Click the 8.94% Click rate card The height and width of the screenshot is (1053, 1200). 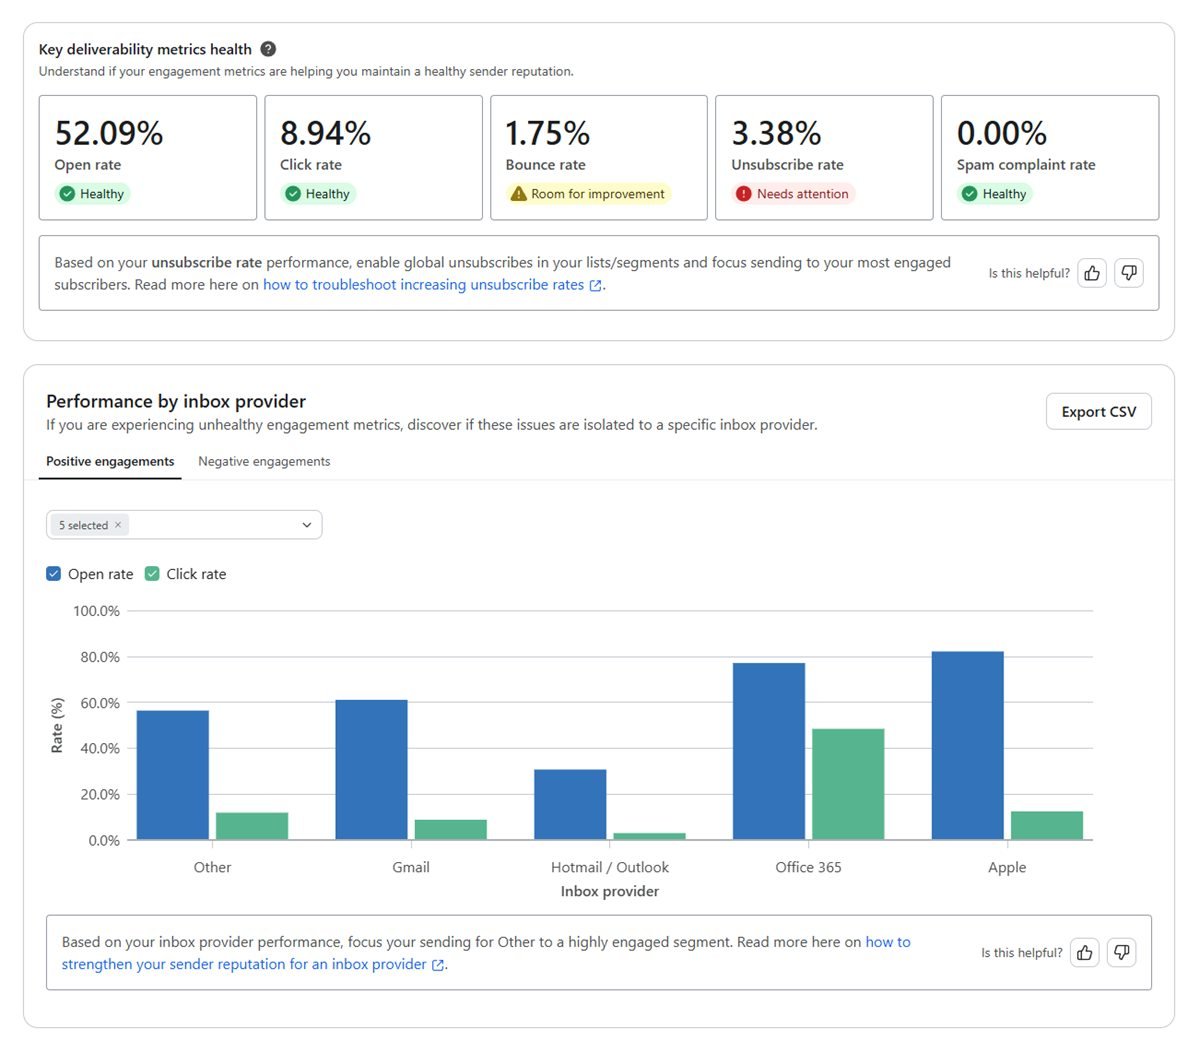click(374, 158)
